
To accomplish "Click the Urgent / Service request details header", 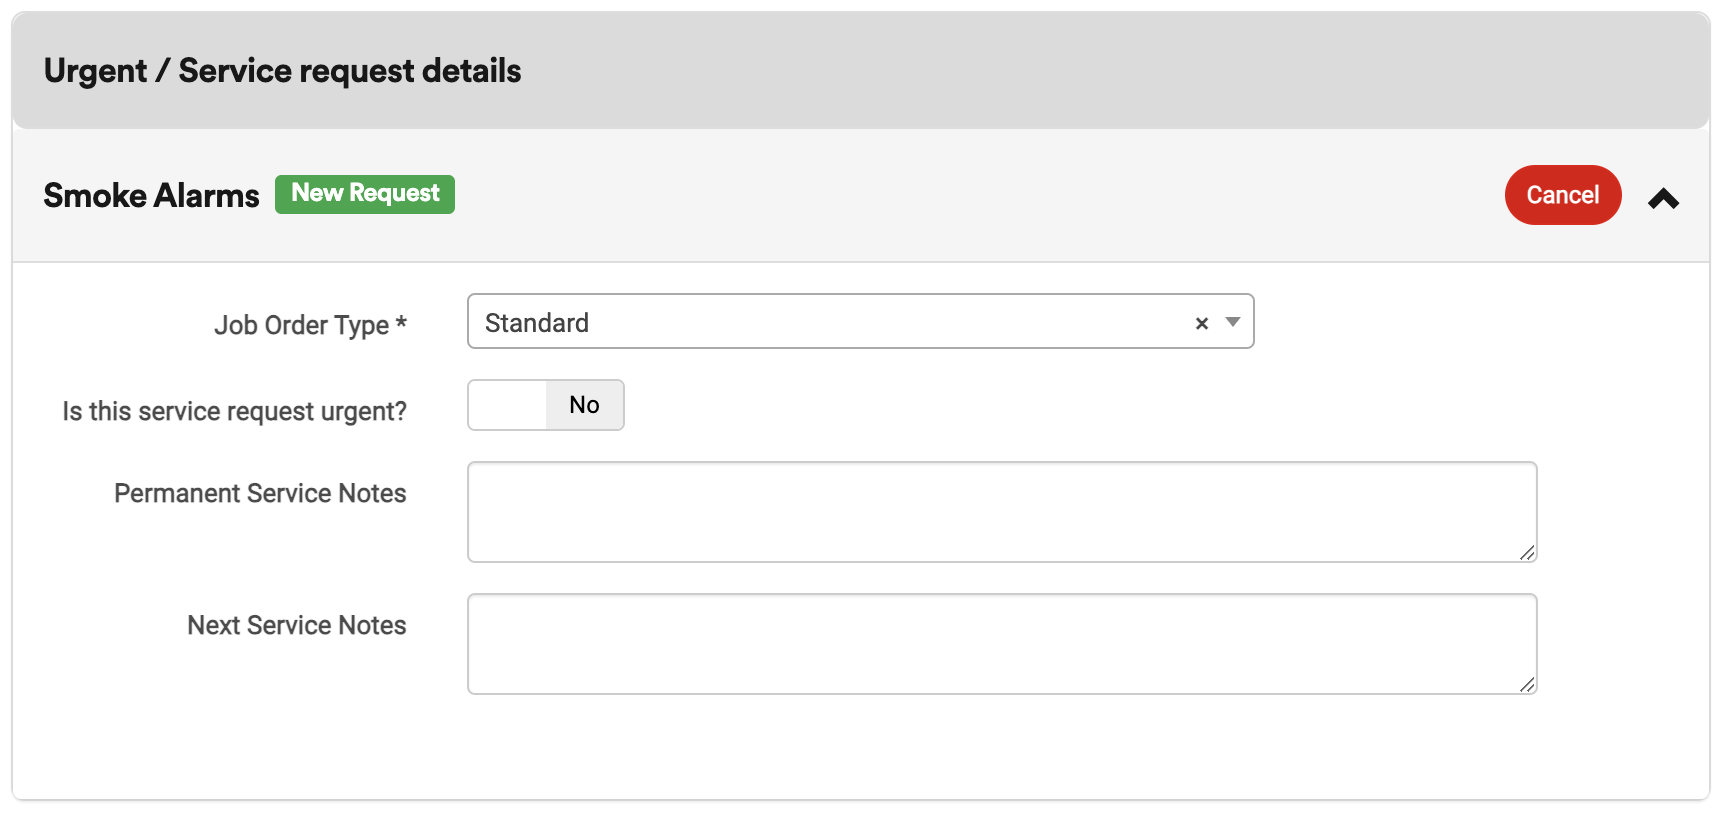I will click(282, 71).
